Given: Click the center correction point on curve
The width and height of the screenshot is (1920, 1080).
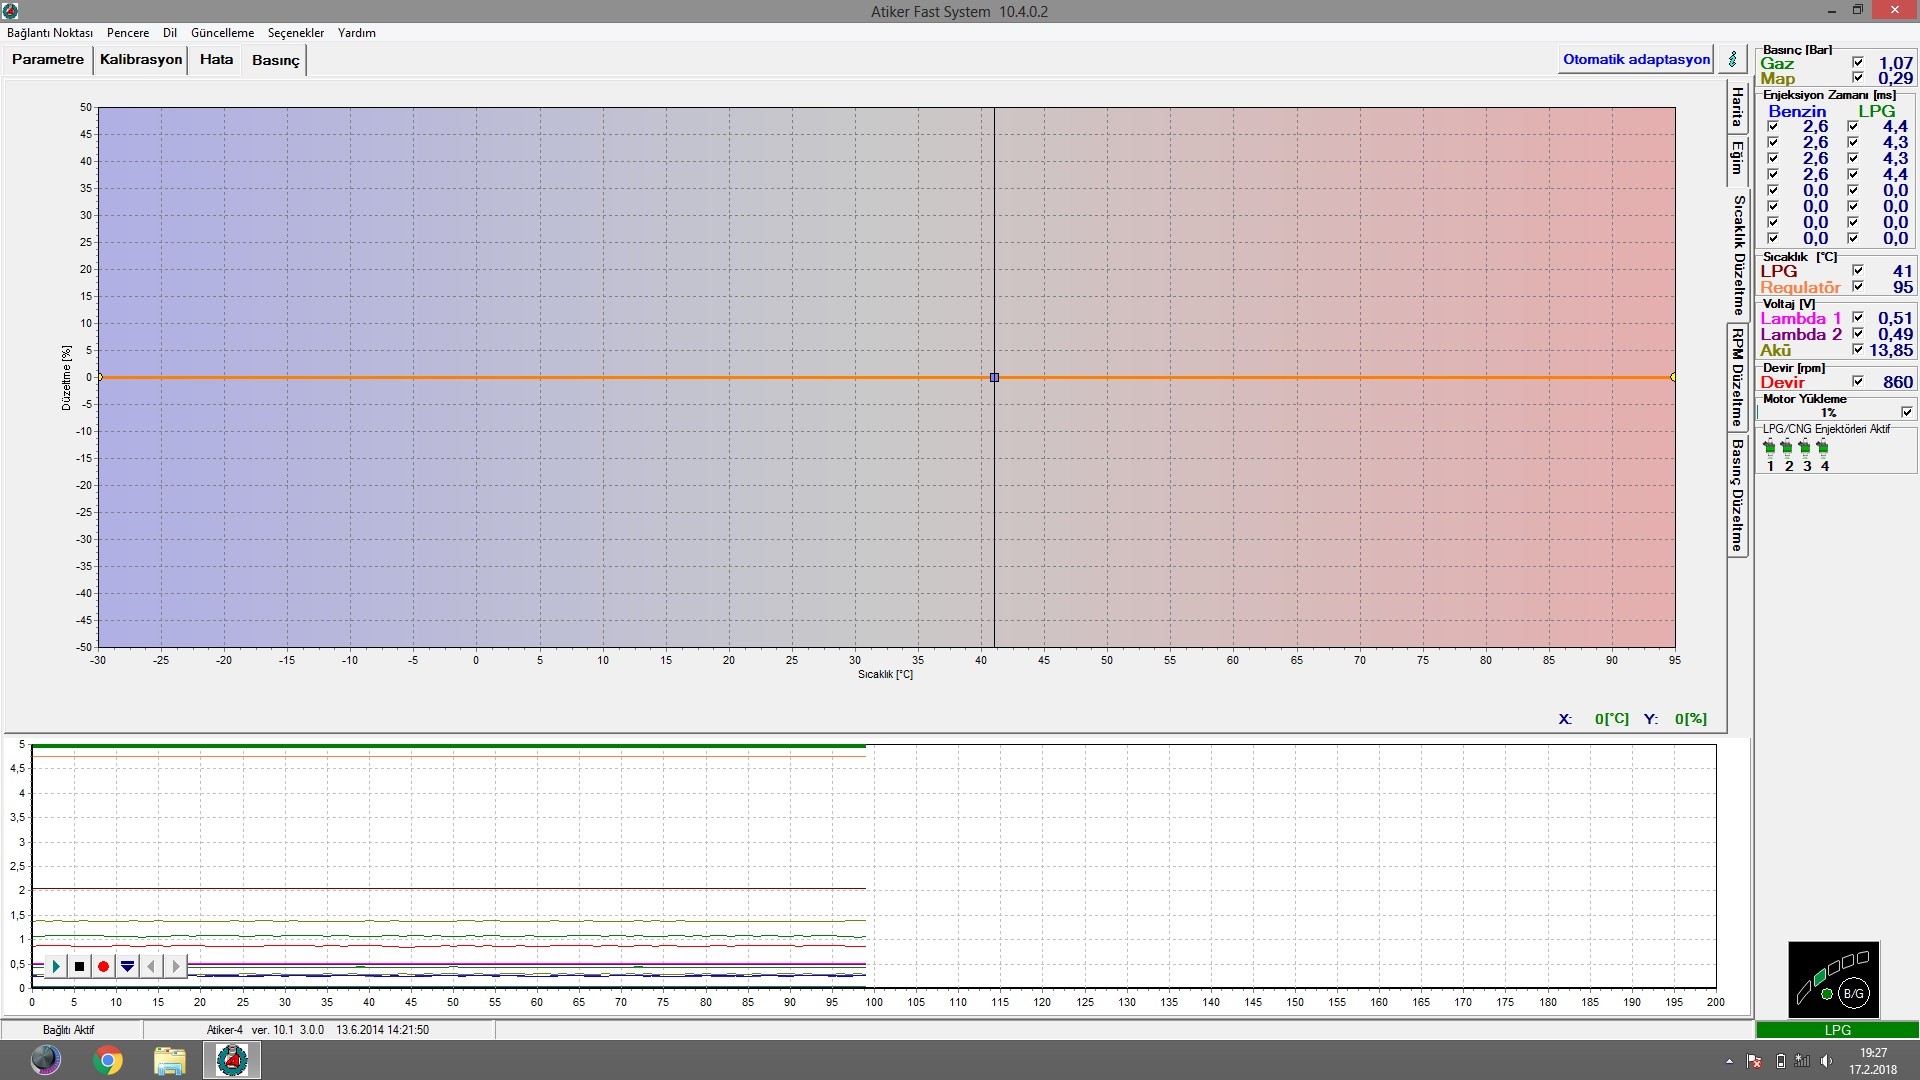Looking at the screenshot, I should [x=994, y=377].
